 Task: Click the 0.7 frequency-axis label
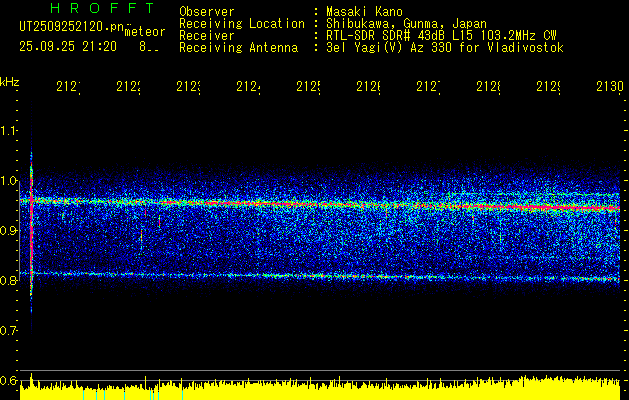tap(8, 331)
